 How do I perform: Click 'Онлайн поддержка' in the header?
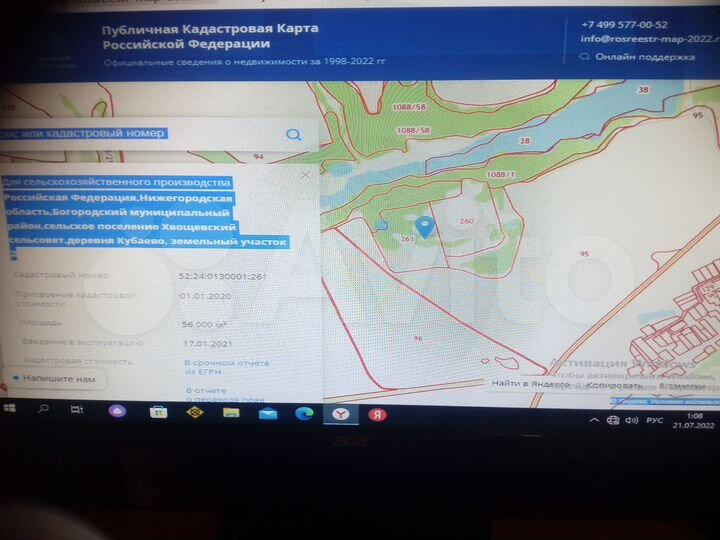[x=637, y=57]
